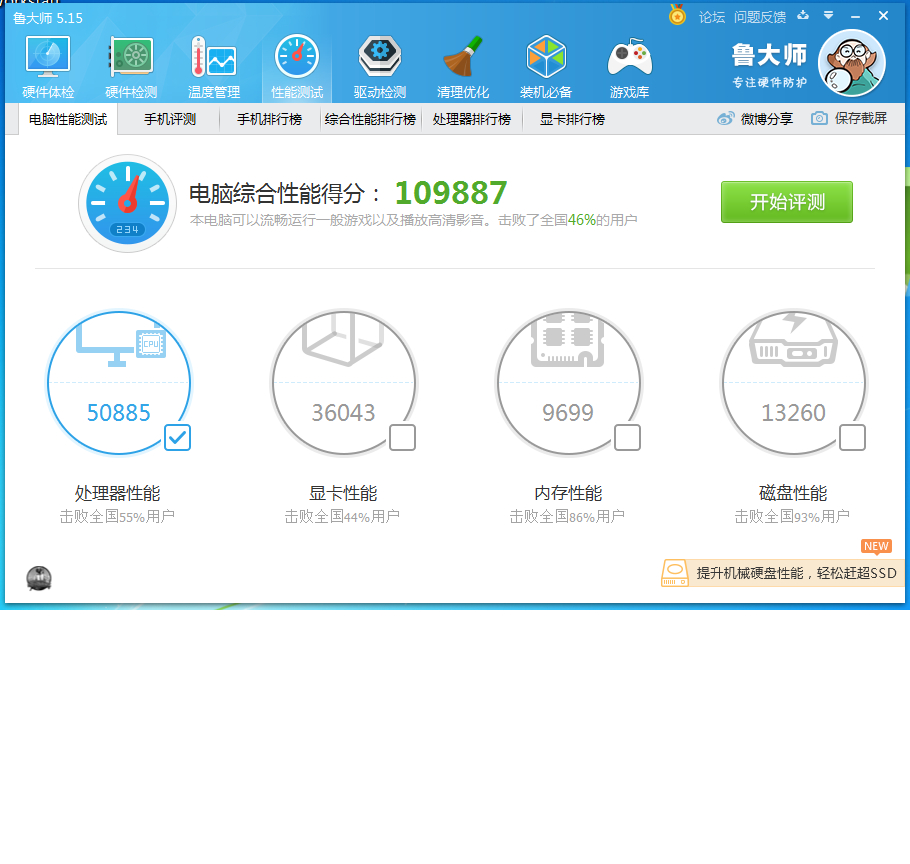This screenshot has width=910, height=864.
Task: Click the speedometer score gauge icon
Action: [128, 203]
